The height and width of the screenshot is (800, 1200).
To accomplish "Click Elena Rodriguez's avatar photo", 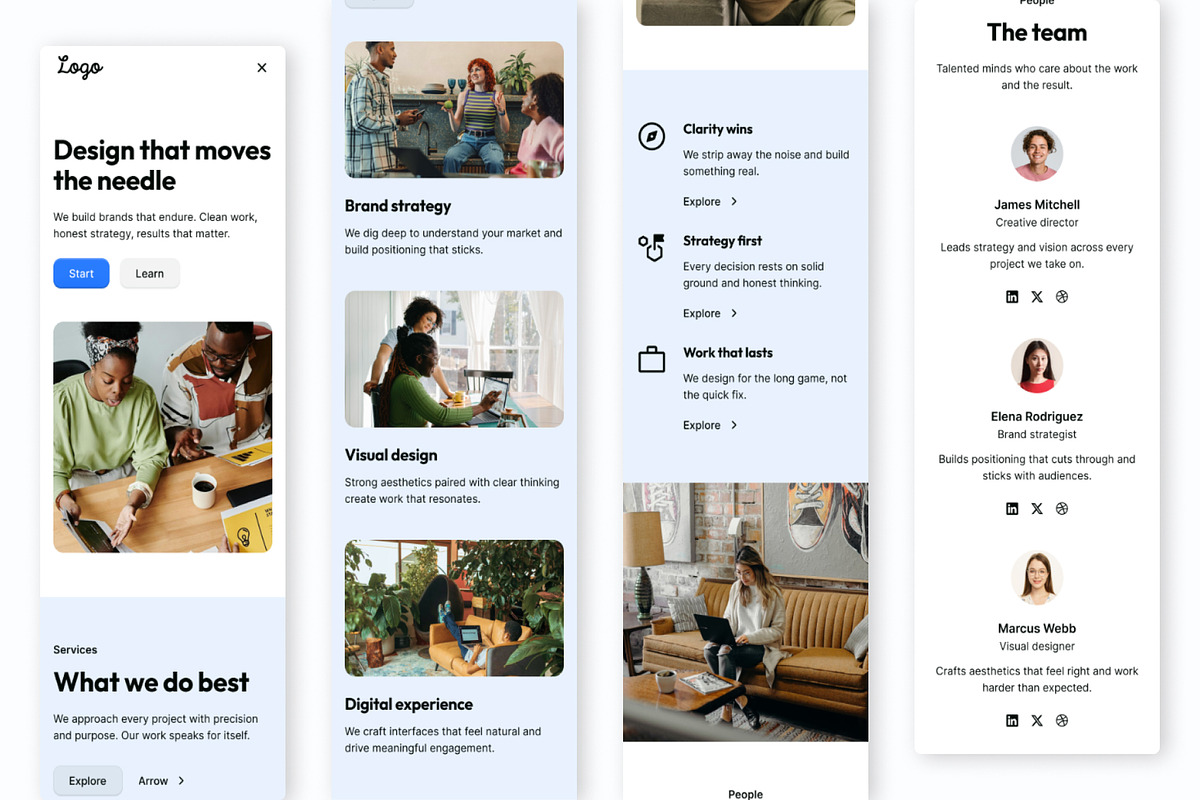I will click(1037, 366).
